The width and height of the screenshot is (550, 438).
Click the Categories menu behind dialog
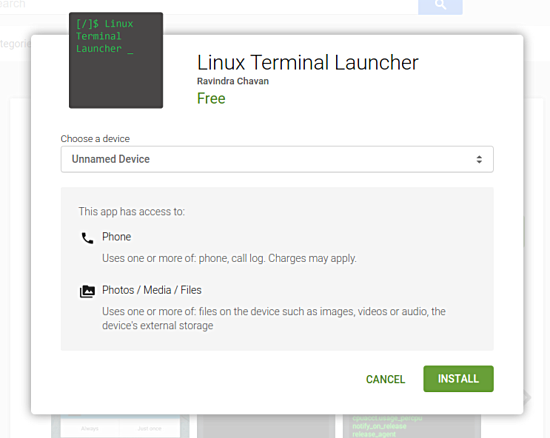[x=15, y=44]
